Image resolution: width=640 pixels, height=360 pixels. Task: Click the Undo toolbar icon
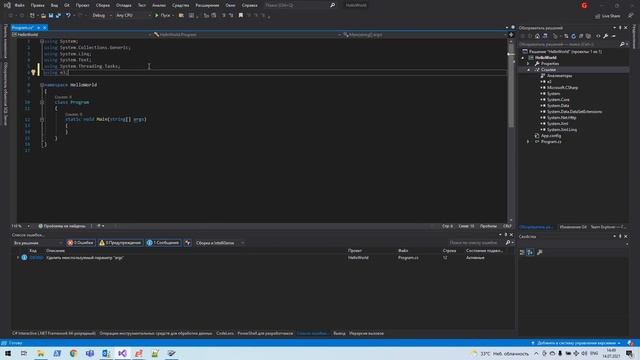pos(68,16)
